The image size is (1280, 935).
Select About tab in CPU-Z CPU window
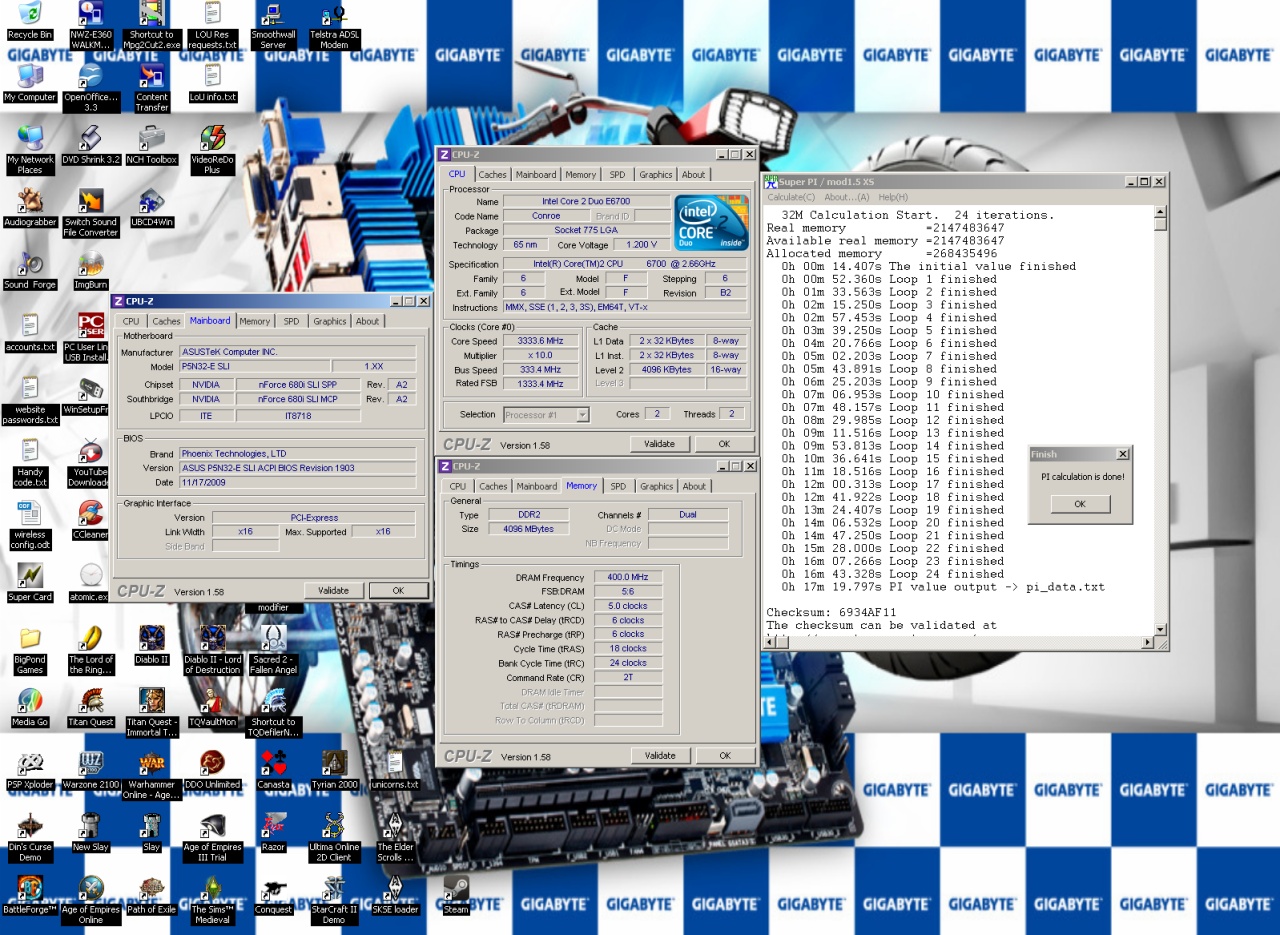(693, 174)
